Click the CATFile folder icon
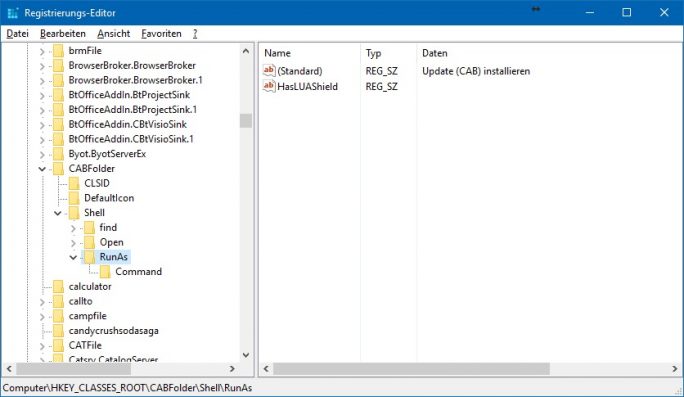The height and width of the screenshot is (397, 684). pyautogui.click(x=58, y=346)
